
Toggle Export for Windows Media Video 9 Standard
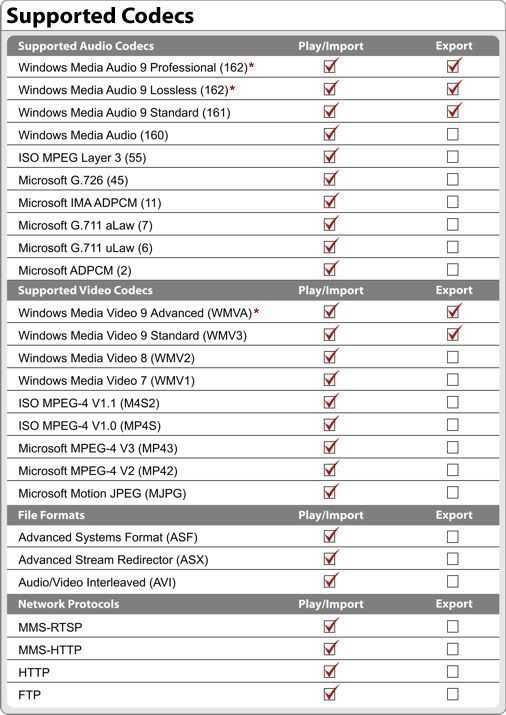pos(453,334)
